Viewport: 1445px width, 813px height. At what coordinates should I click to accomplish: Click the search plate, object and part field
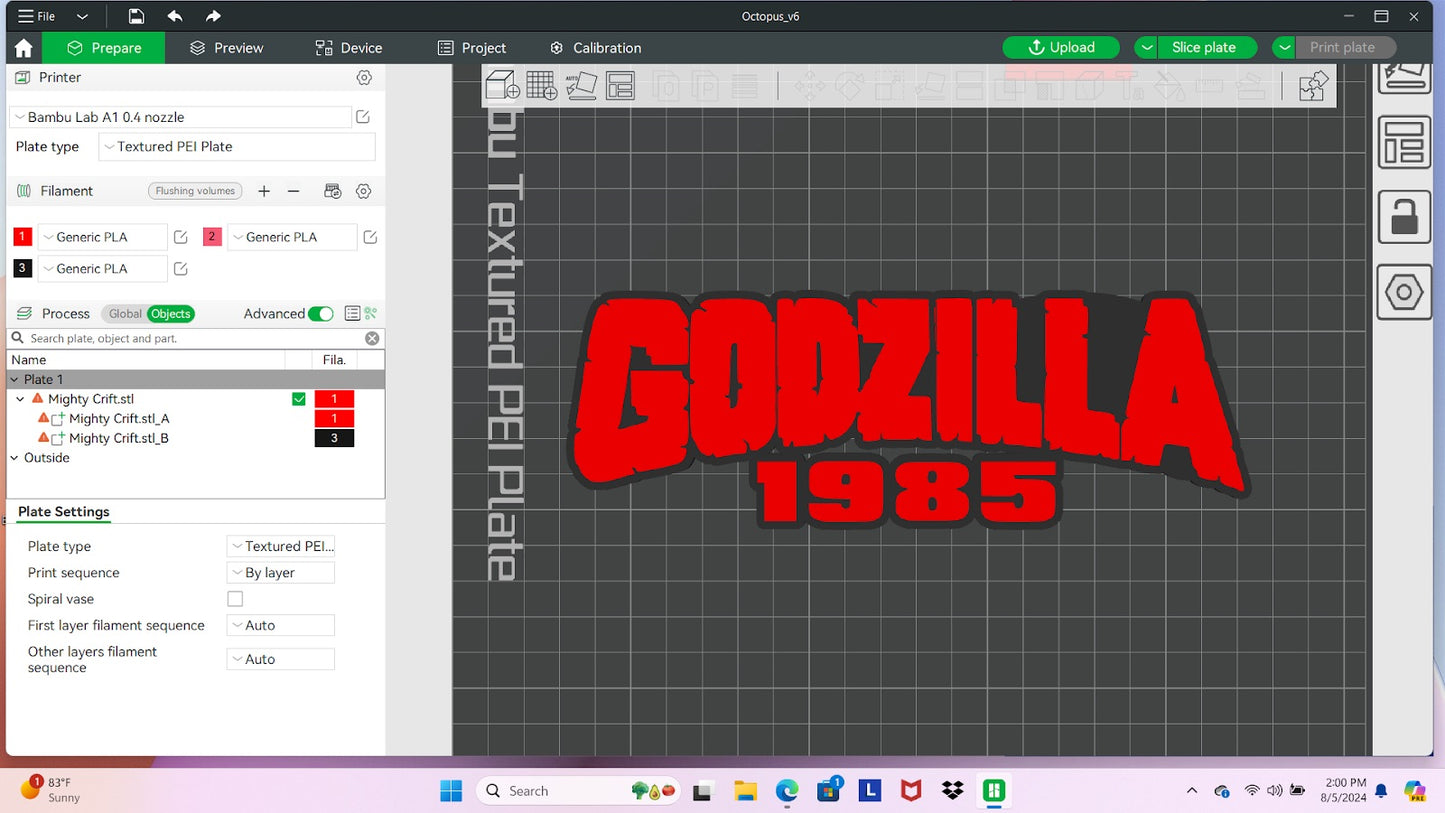click(195, 339)
